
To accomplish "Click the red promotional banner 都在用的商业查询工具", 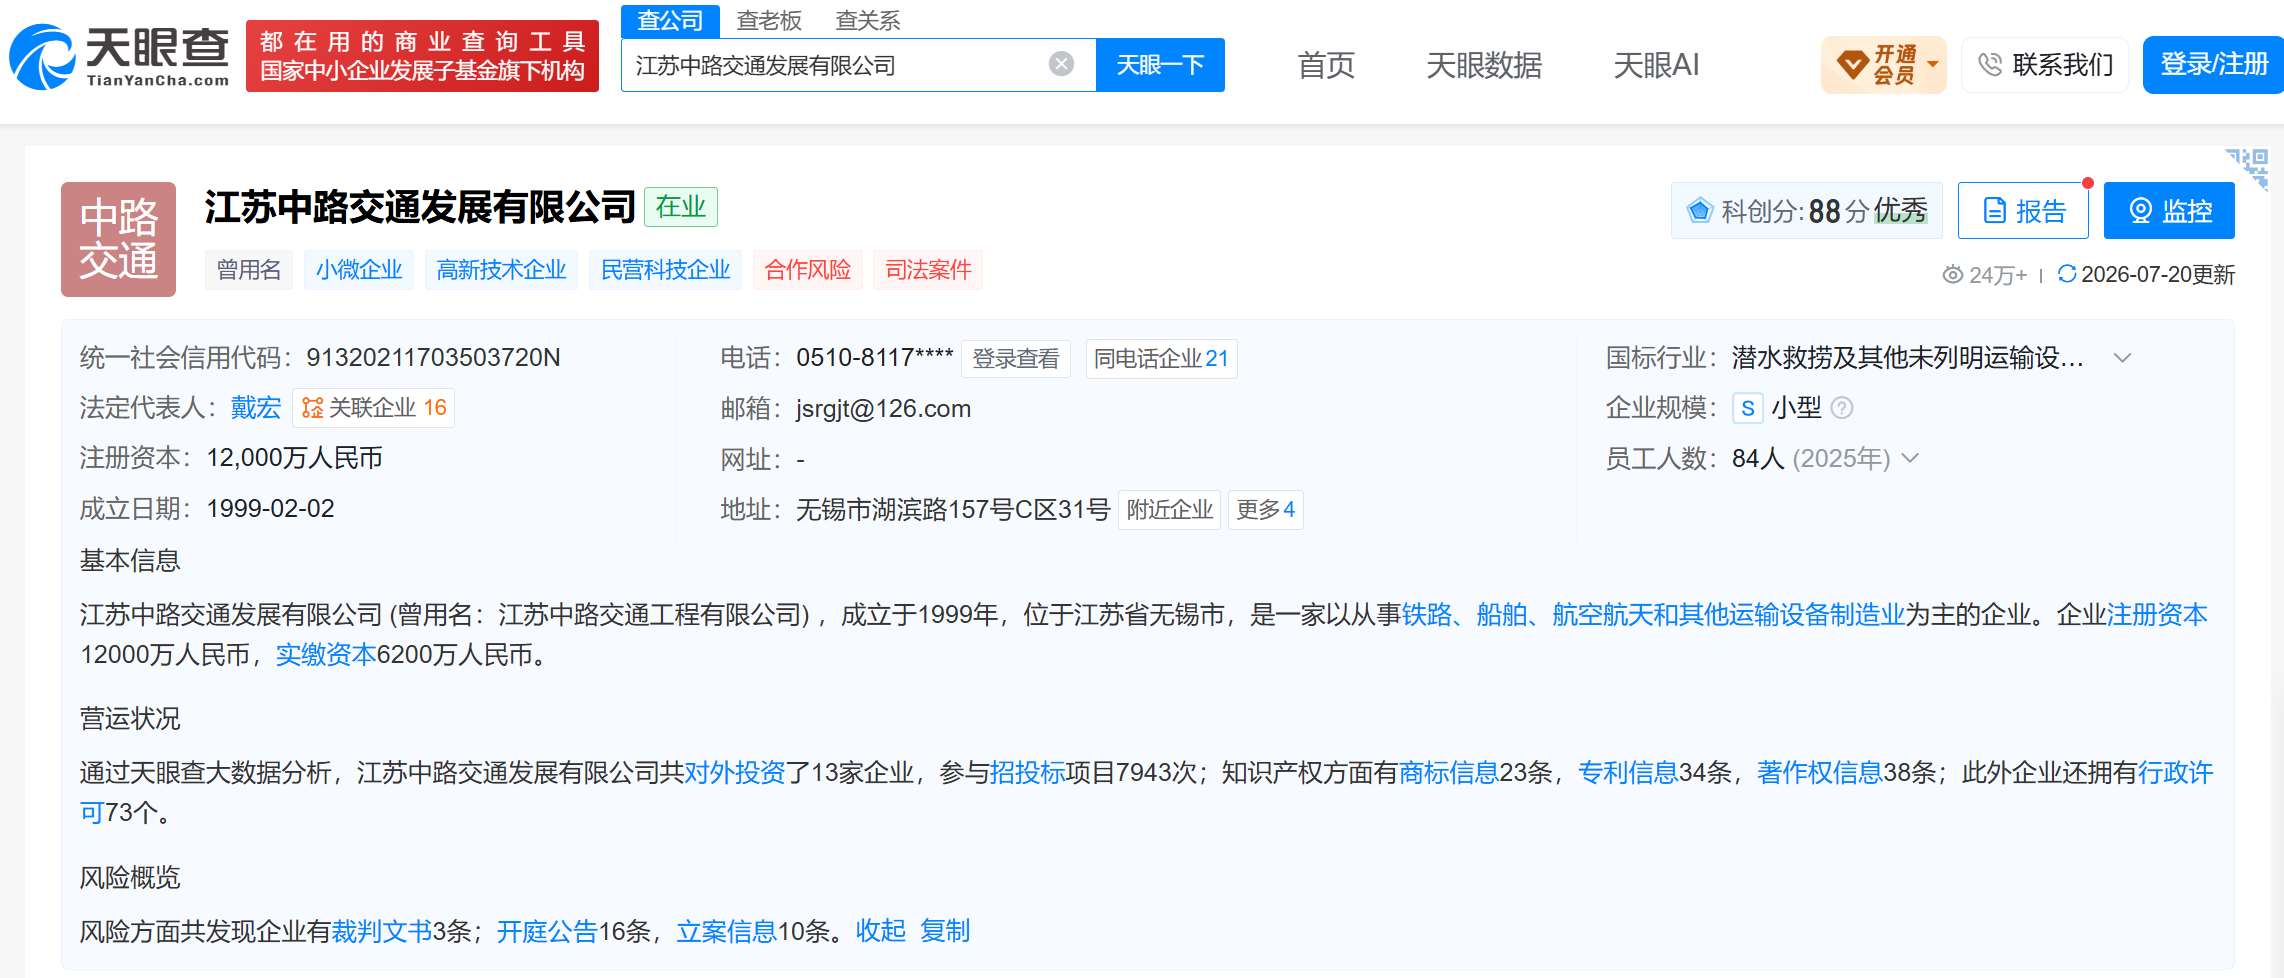I will [422, 56].
